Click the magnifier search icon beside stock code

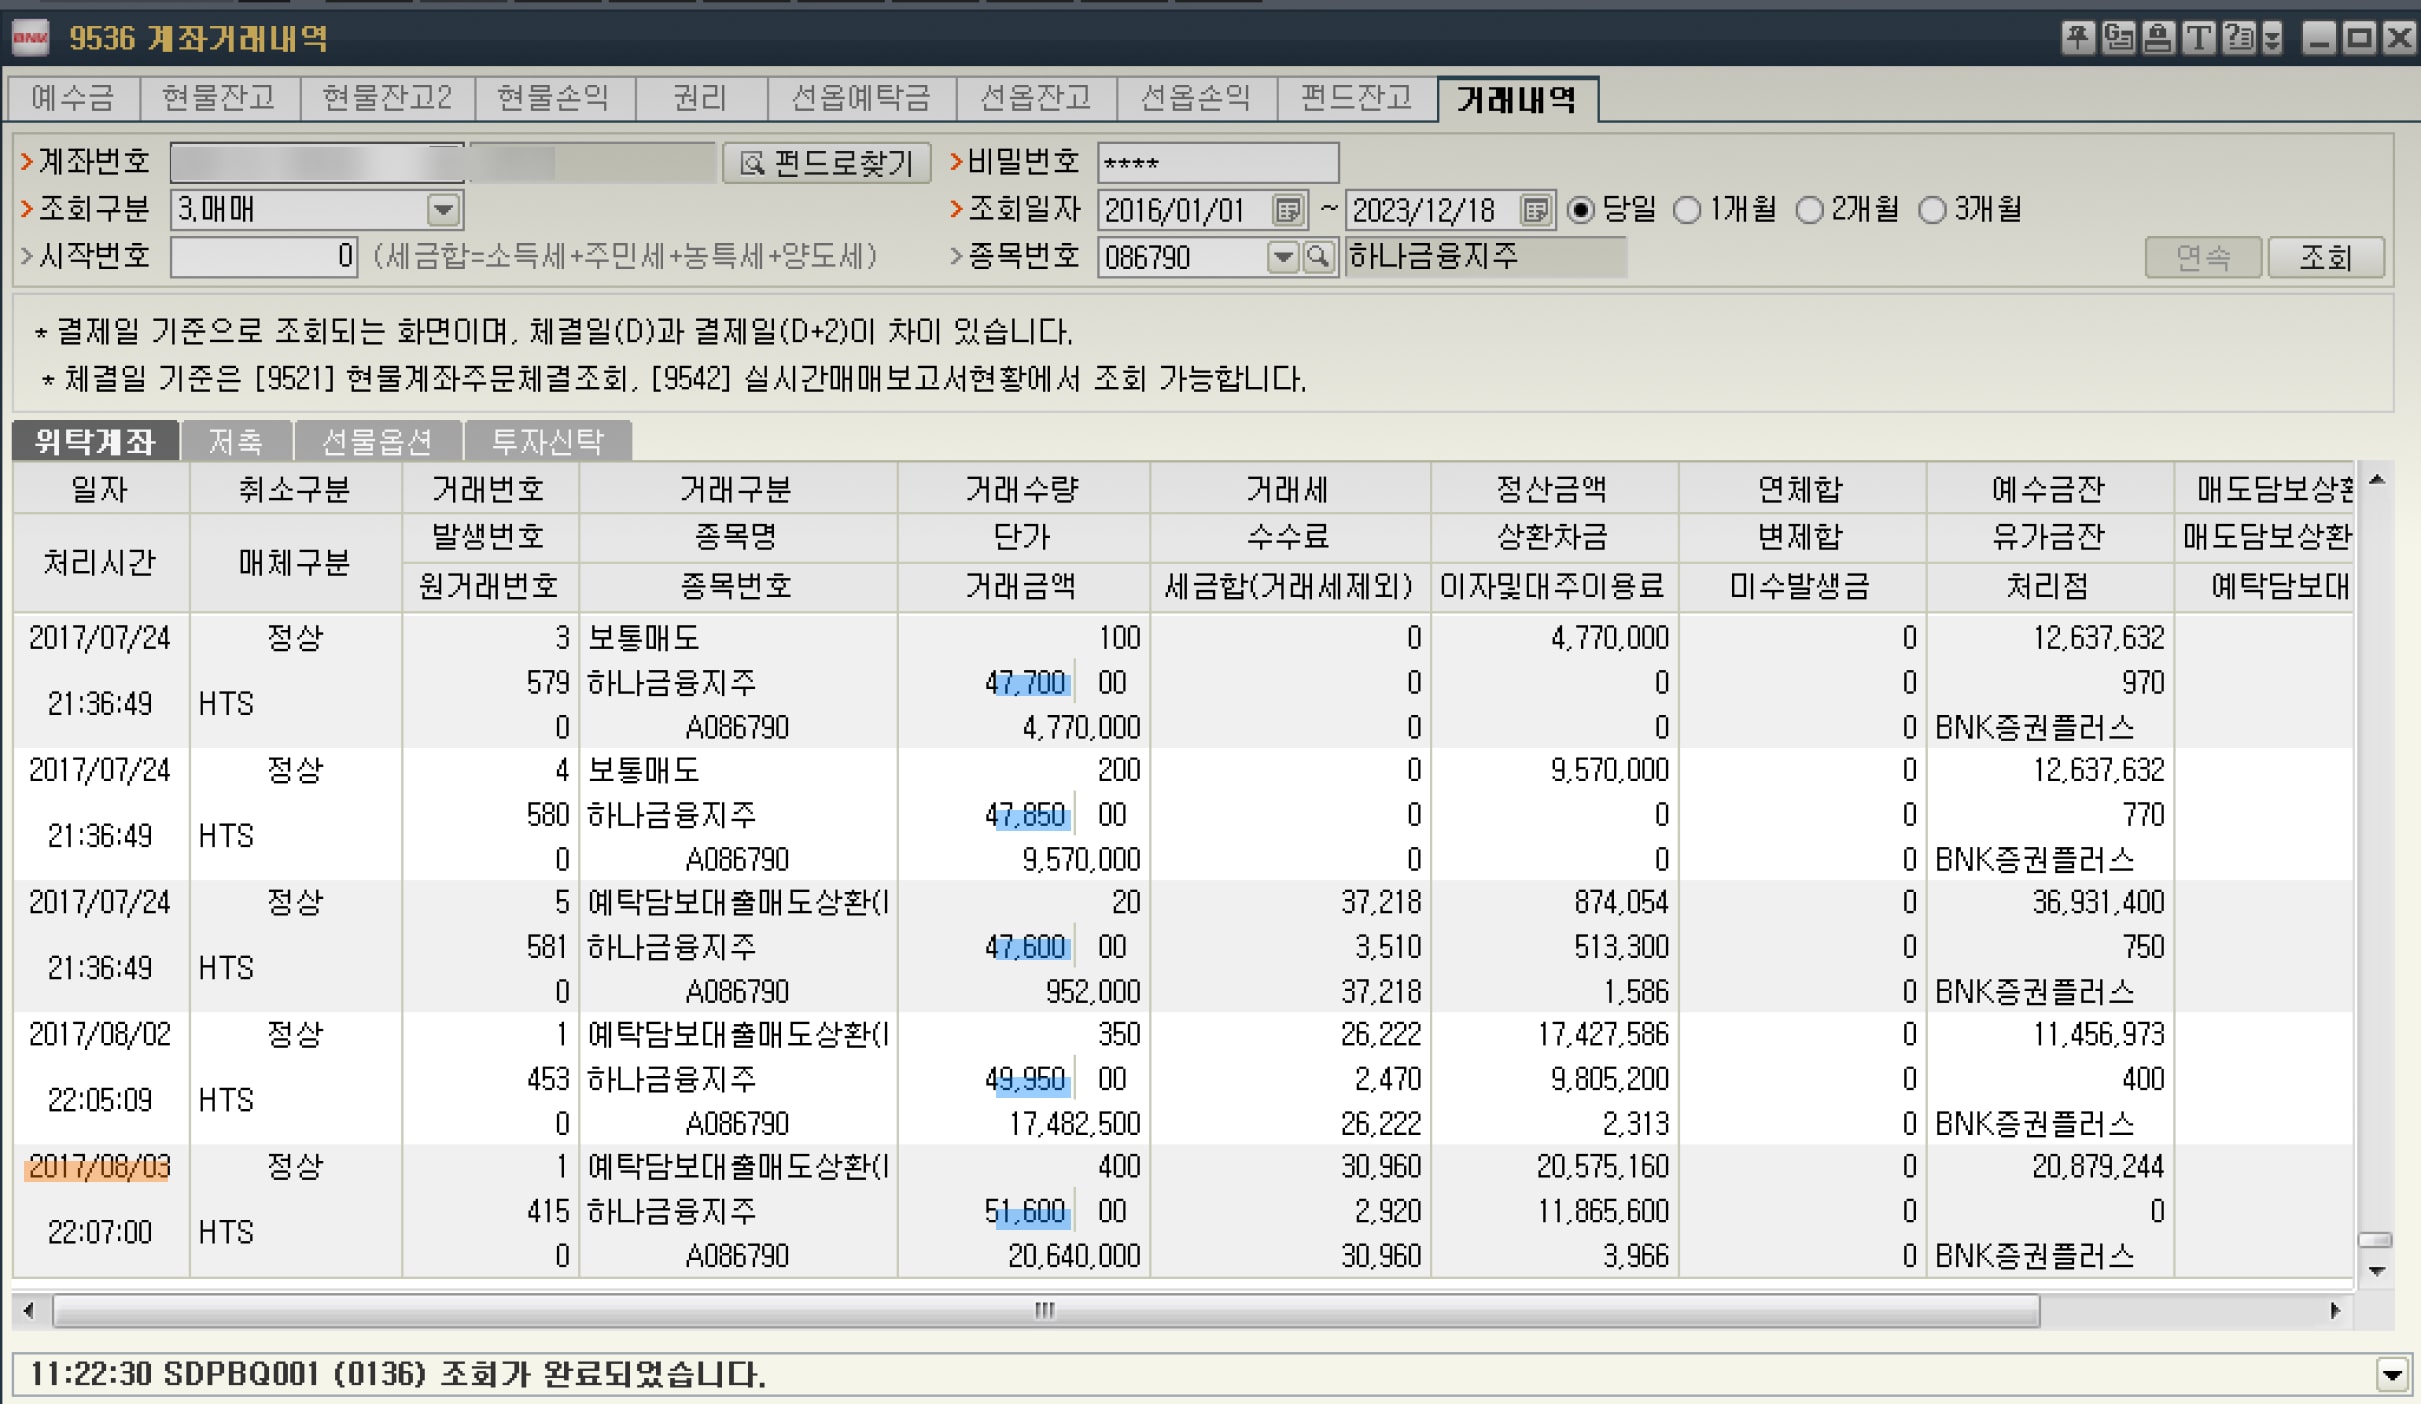pyautogui.click(x=1319, y=257)
